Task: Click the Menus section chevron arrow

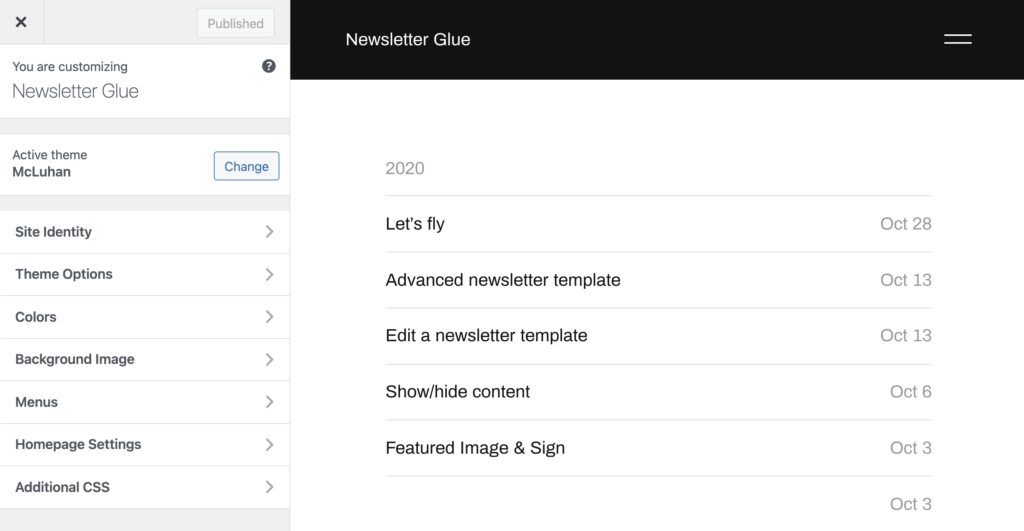Action: pyautogui.click(x=269, y=402)
